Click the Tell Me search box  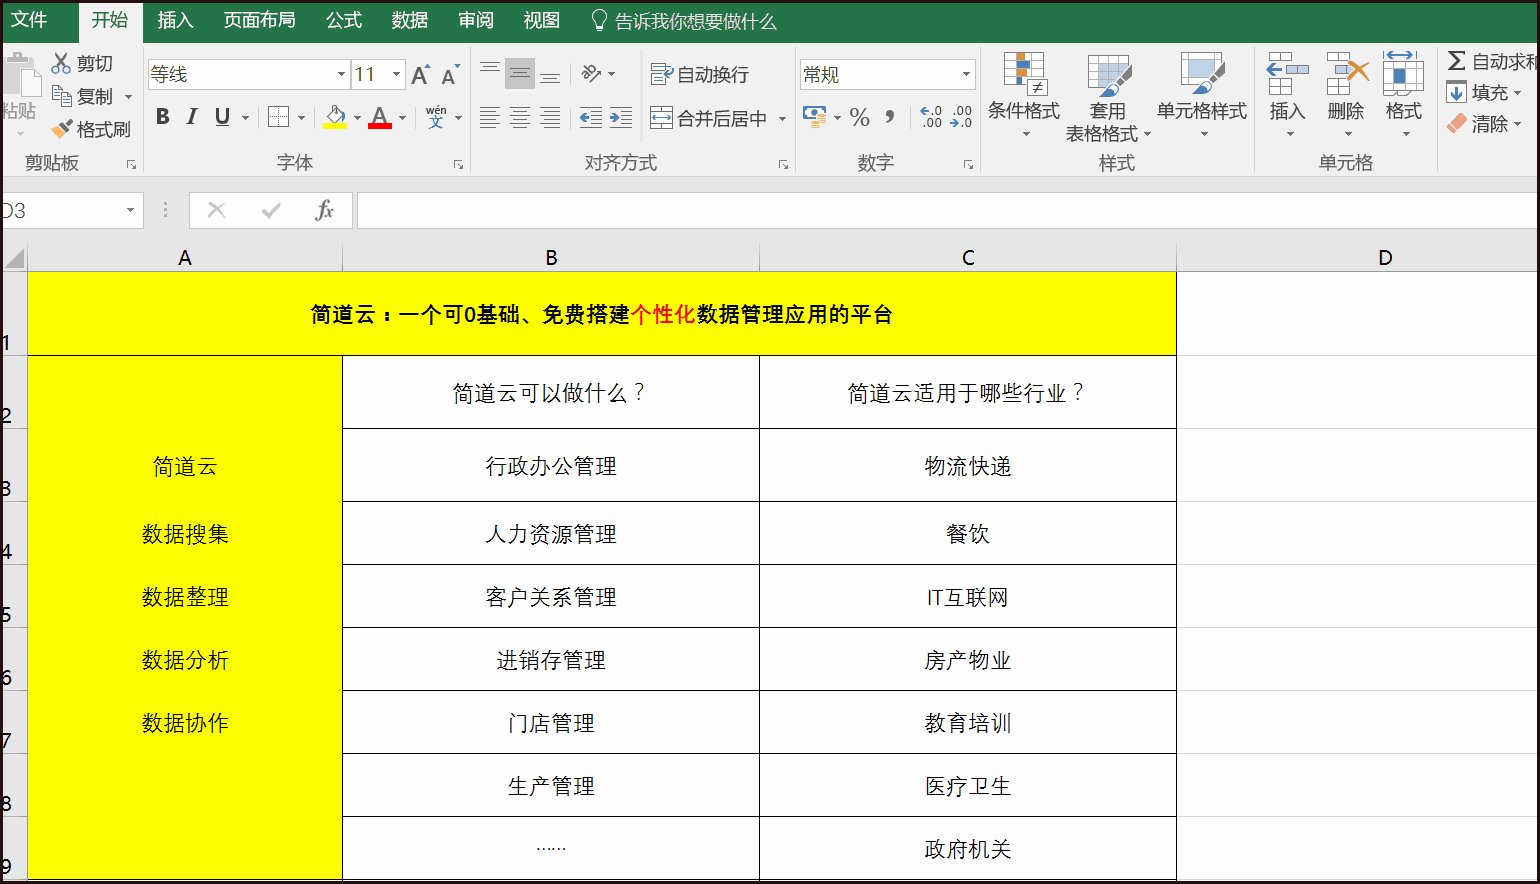click(684, 21)
